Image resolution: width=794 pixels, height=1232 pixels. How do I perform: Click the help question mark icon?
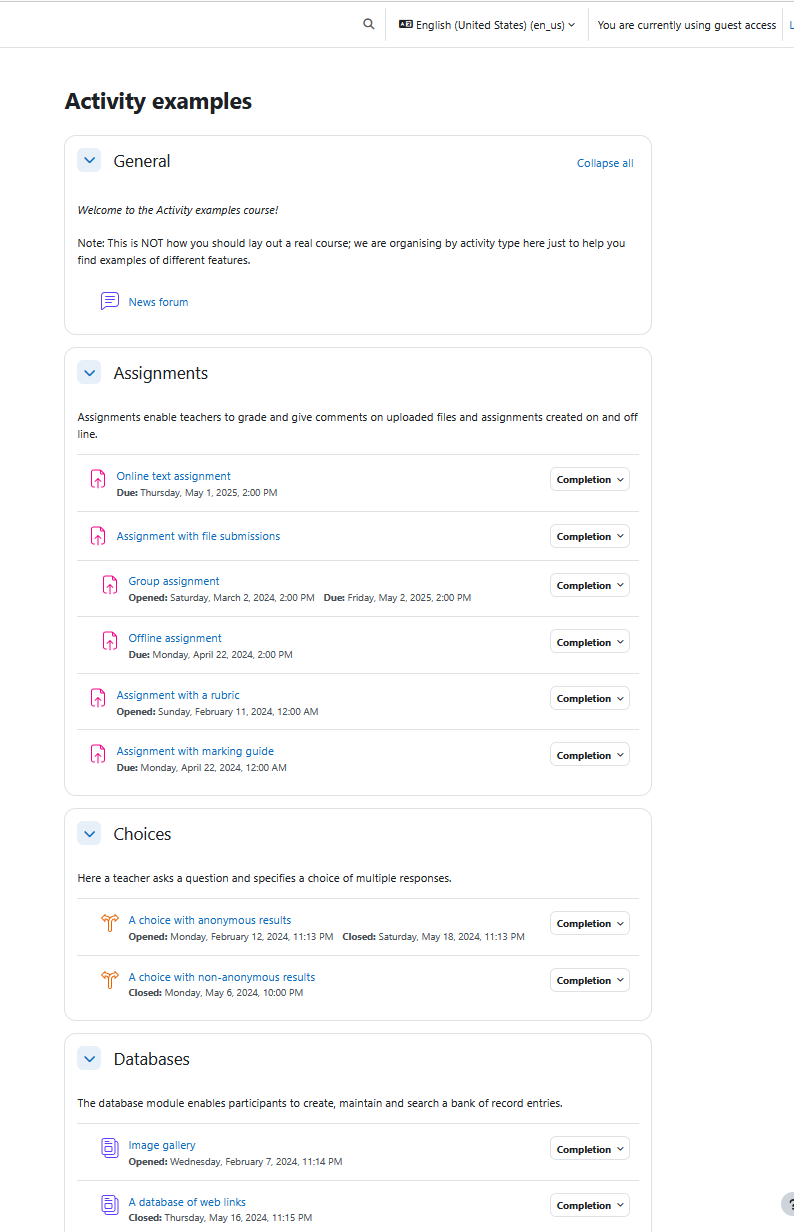tap(788, 1204)
